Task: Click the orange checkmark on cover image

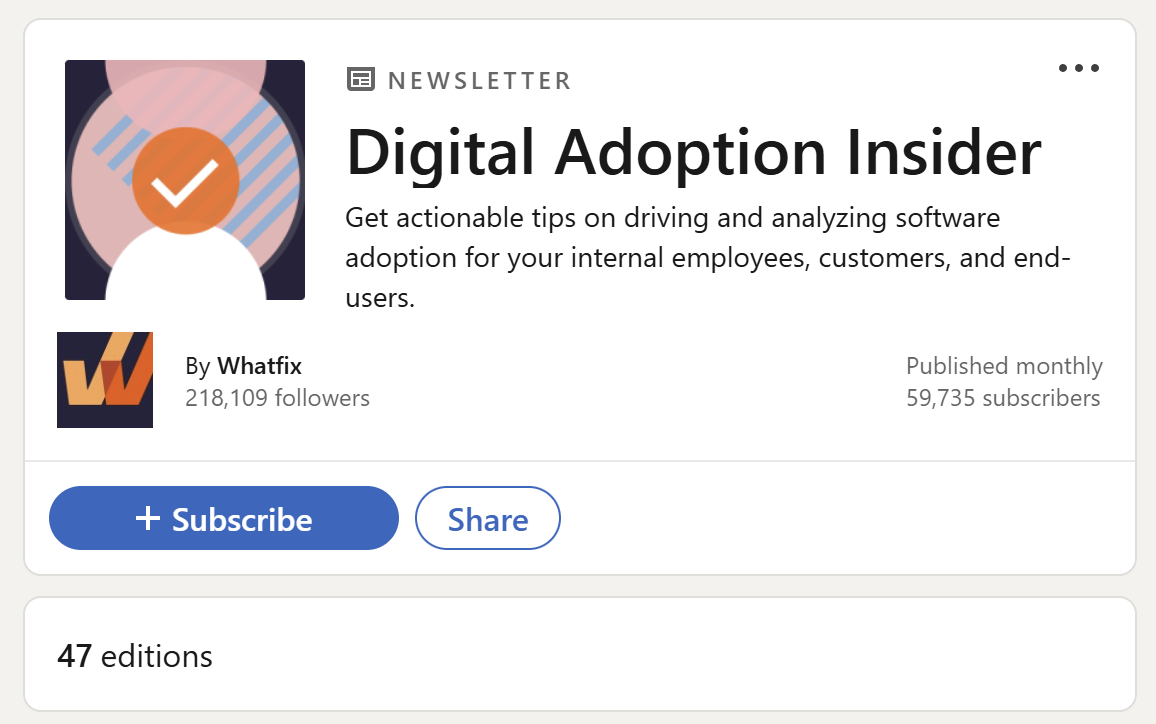Action: [185, 181]
